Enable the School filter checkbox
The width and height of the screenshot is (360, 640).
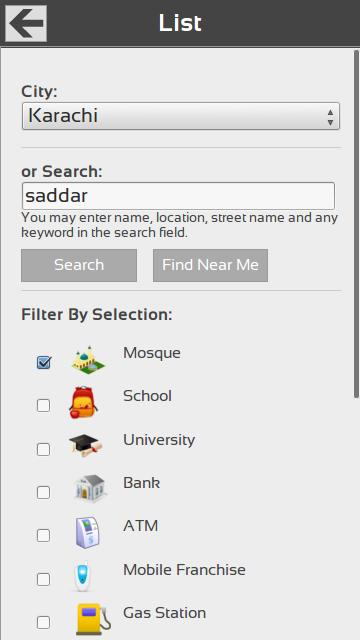(x=43, y=406)
